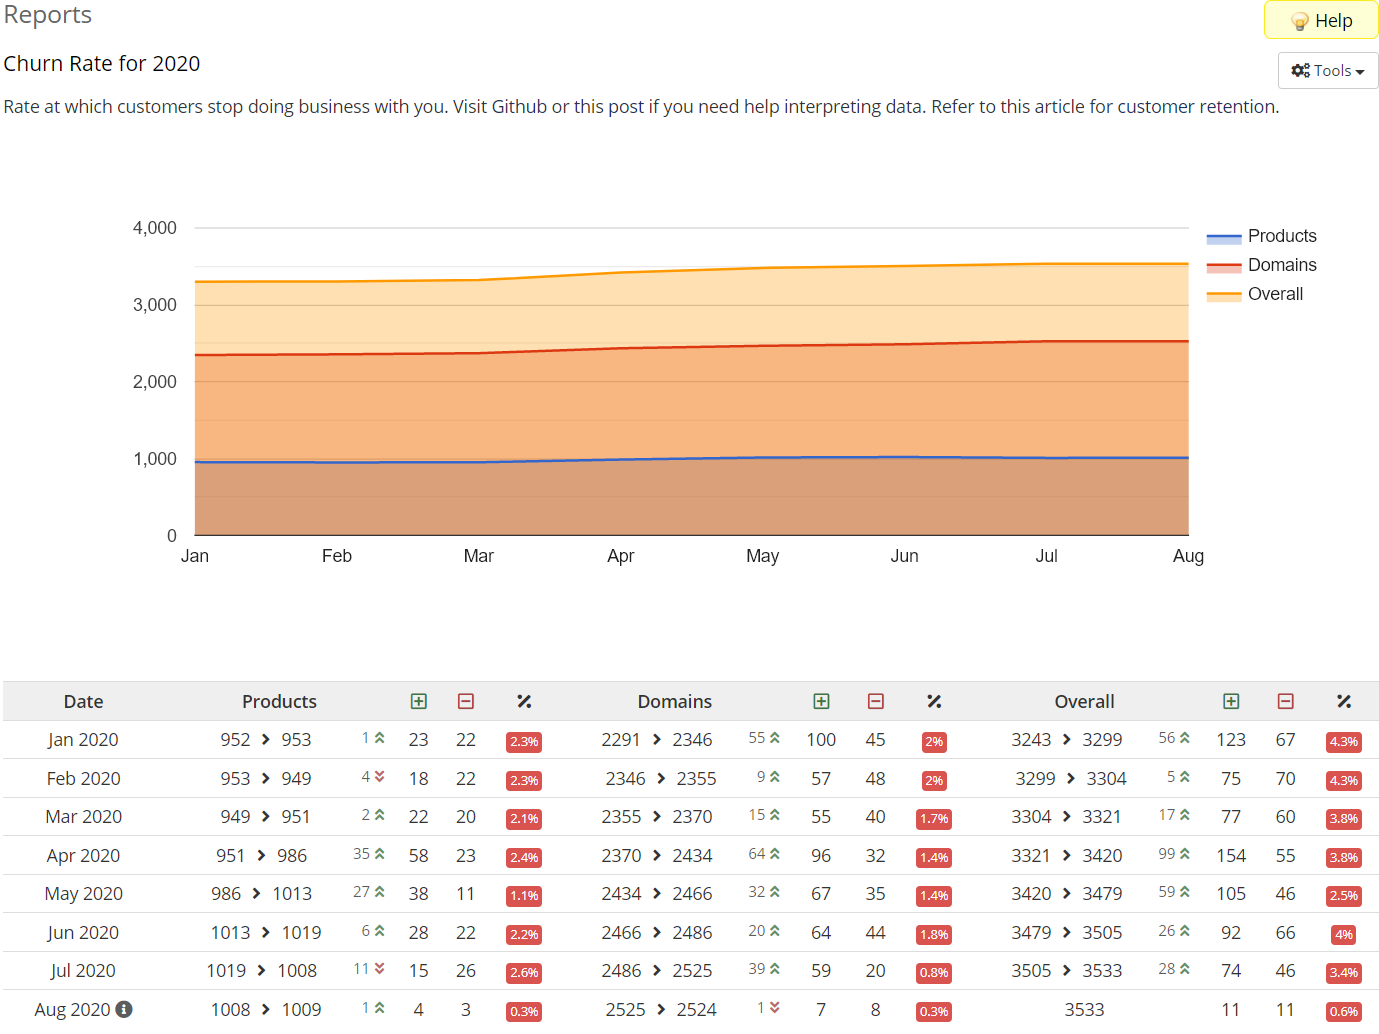Click the Domains removed minus icon header
Image resolution: width=1379 pixels, height=1034 pixels.
876,702
